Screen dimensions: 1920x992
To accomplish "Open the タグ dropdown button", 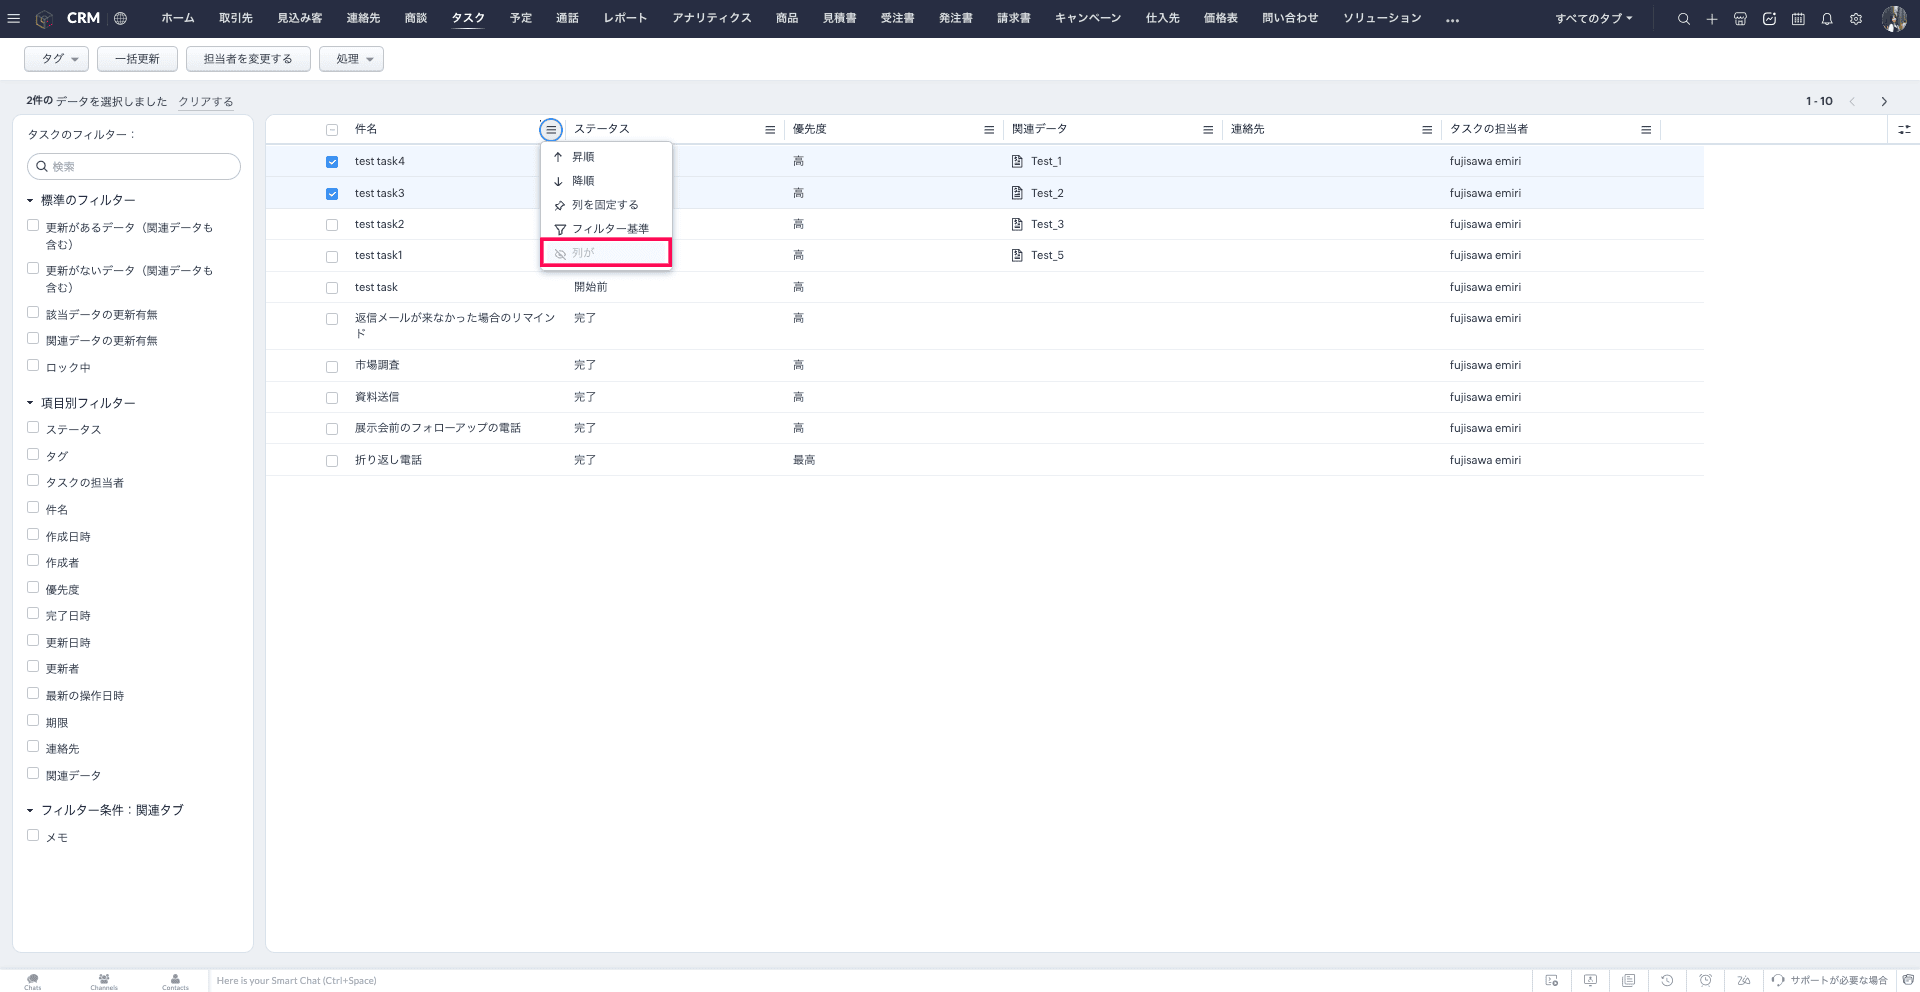I will (x=57, y=59).
